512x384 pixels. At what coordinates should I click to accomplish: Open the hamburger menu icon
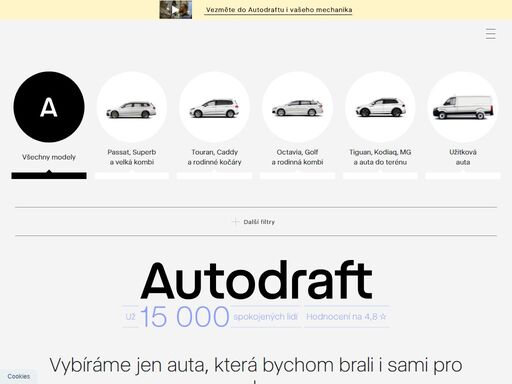(x=490, y=34)
